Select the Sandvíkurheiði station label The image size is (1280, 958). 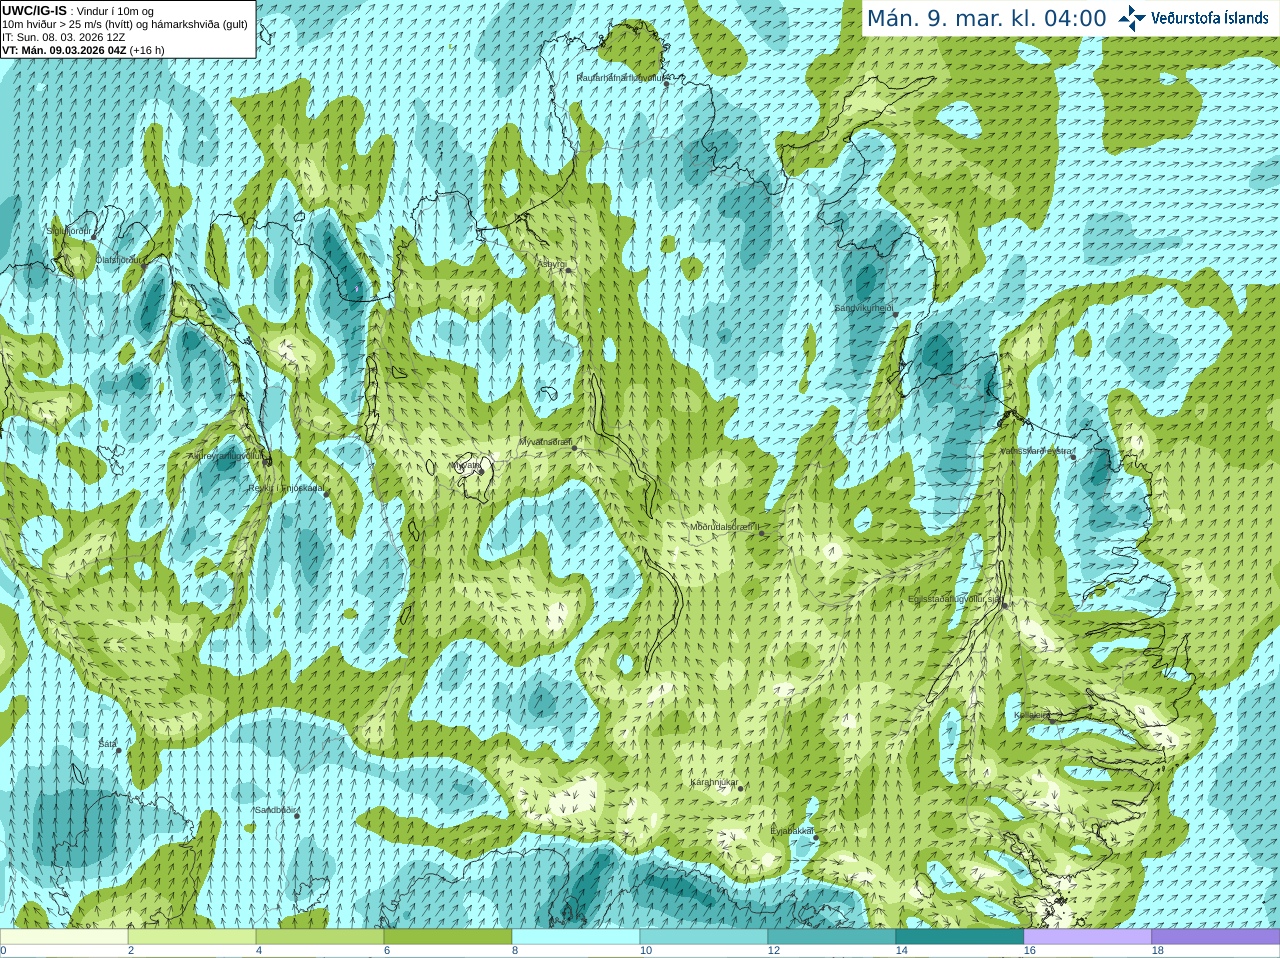[863, 308]
